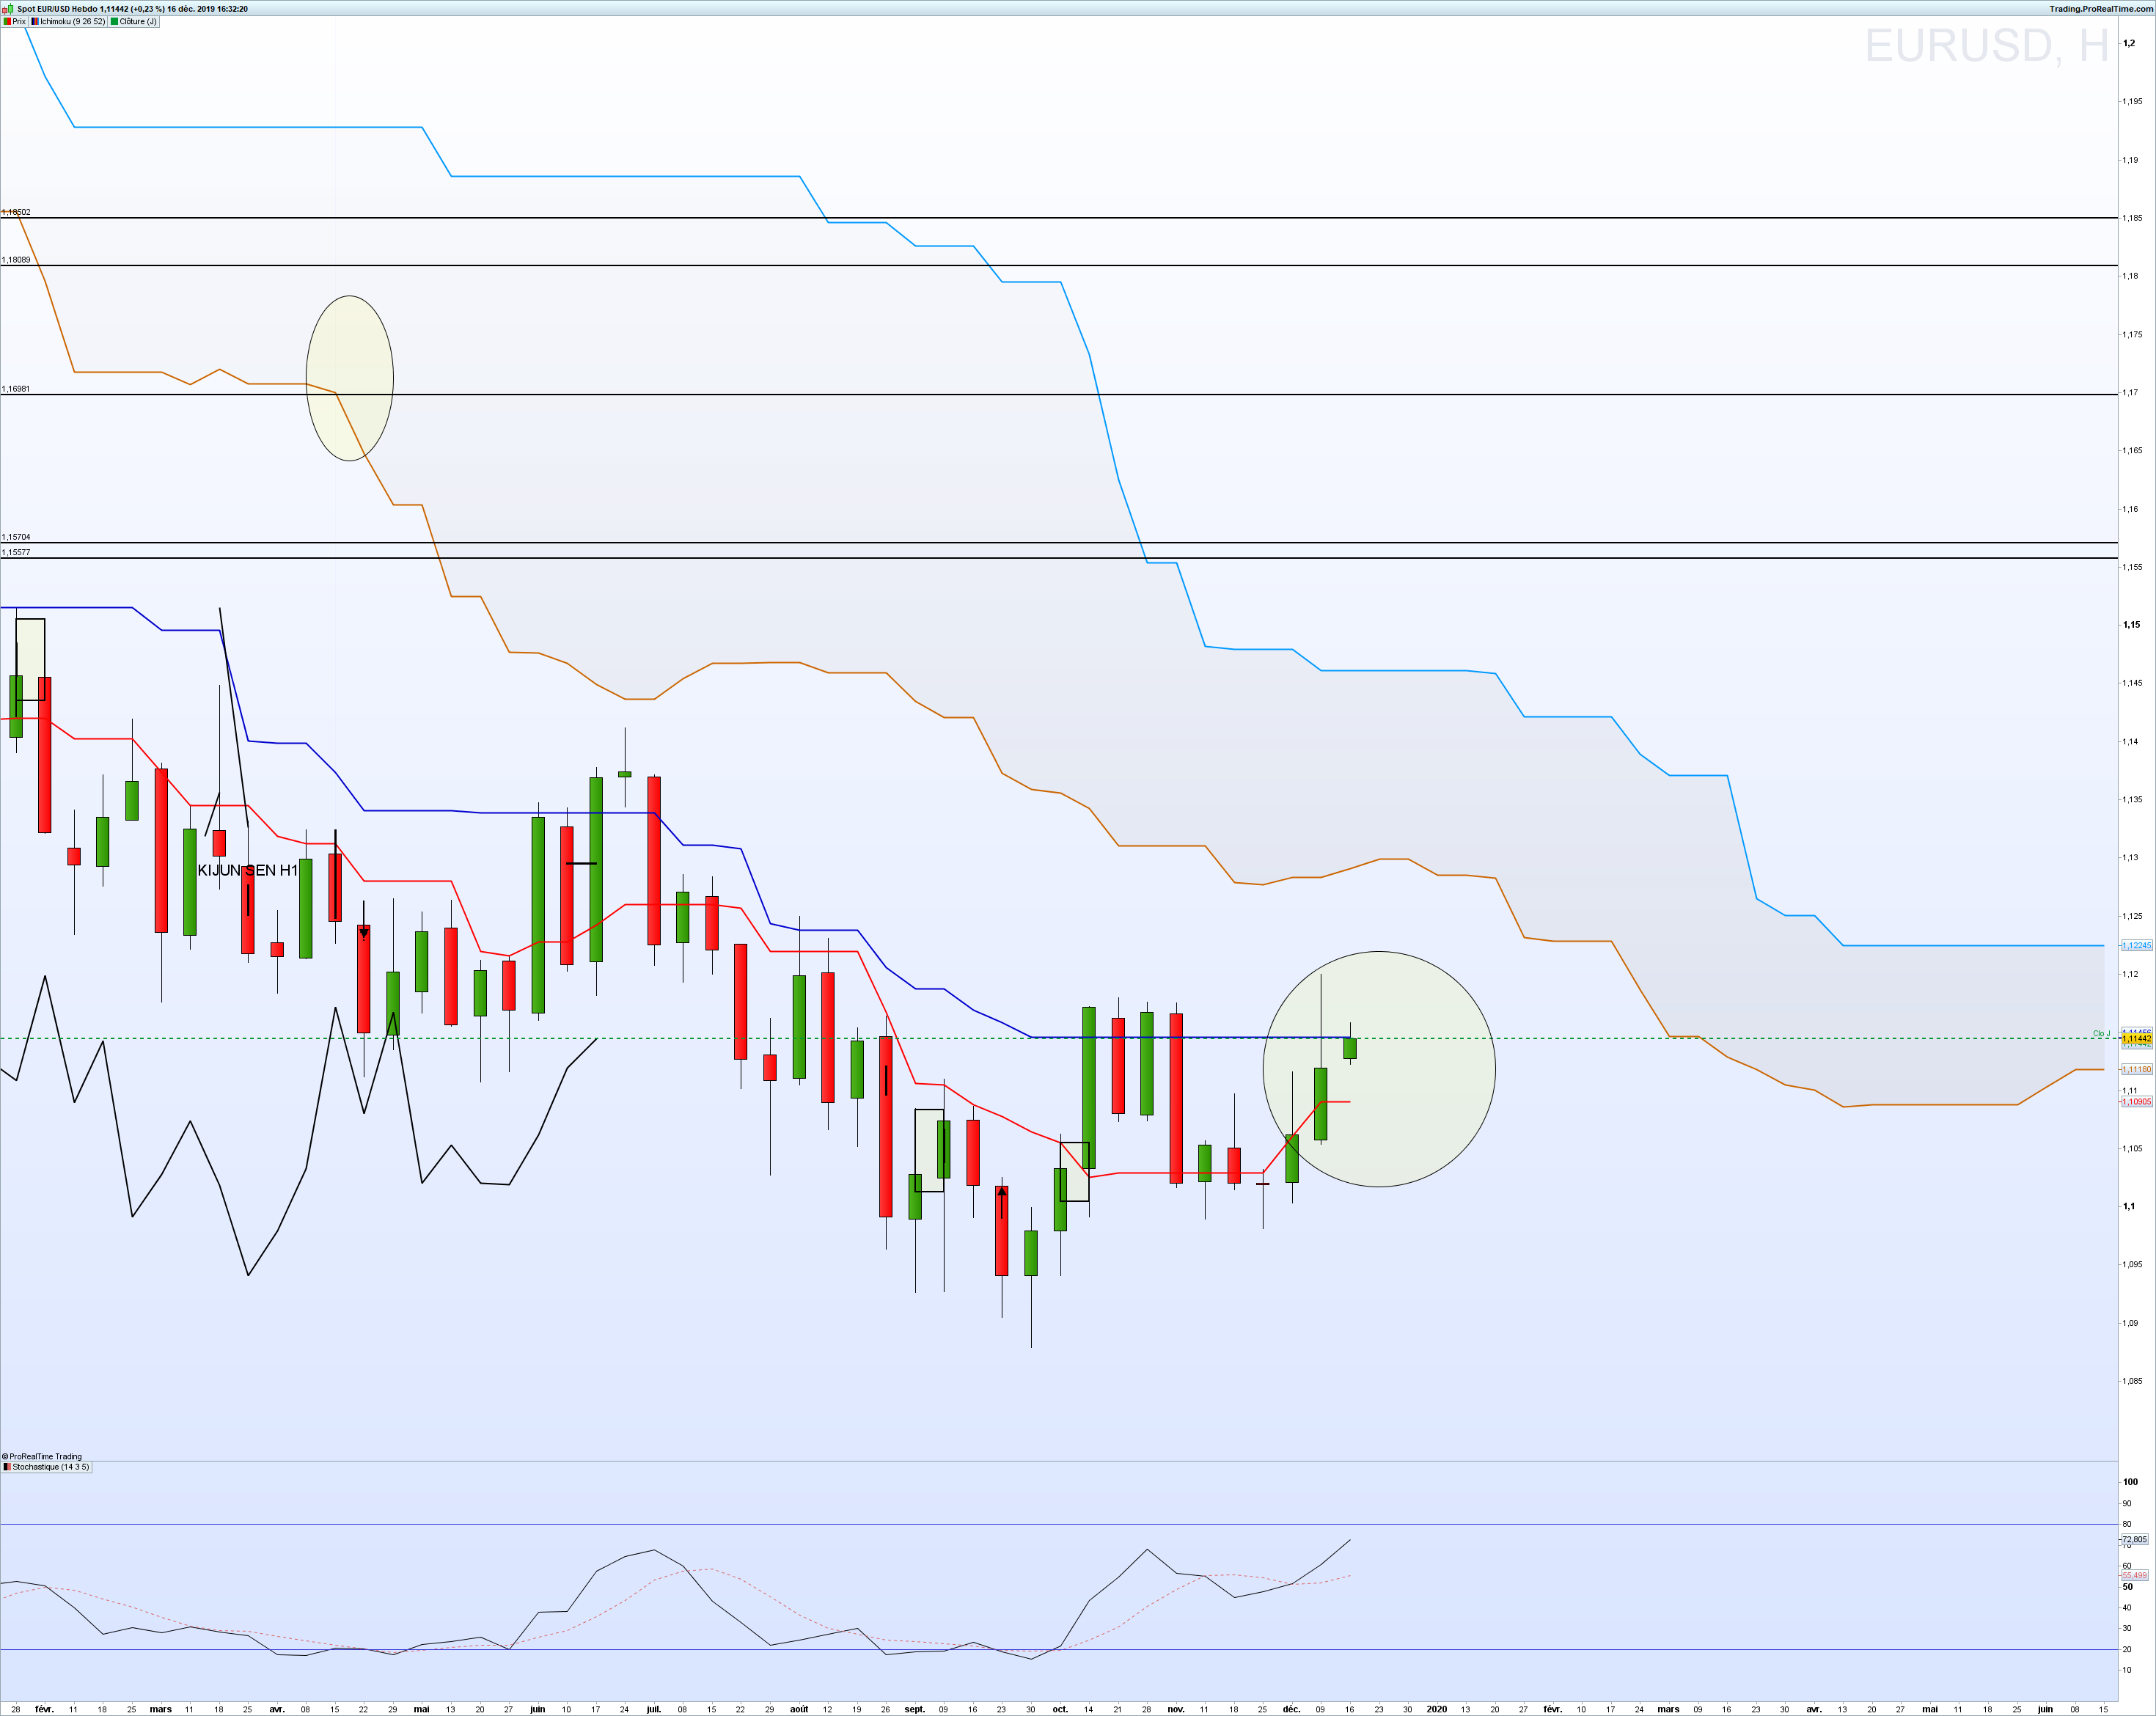Open the Clôture (J) indicator label
The image size is (2156, 1716).
click(134, 21)
